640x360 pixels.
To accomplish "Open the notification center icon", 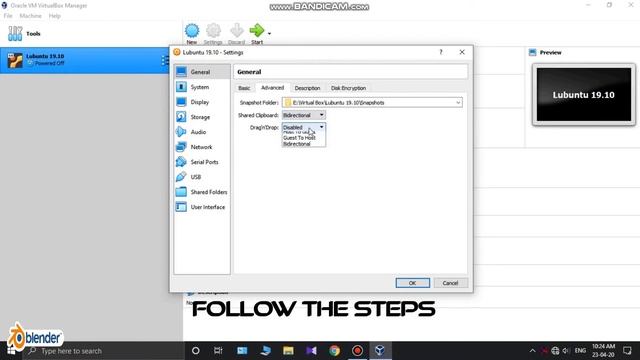I will click(x=627, y=351).
